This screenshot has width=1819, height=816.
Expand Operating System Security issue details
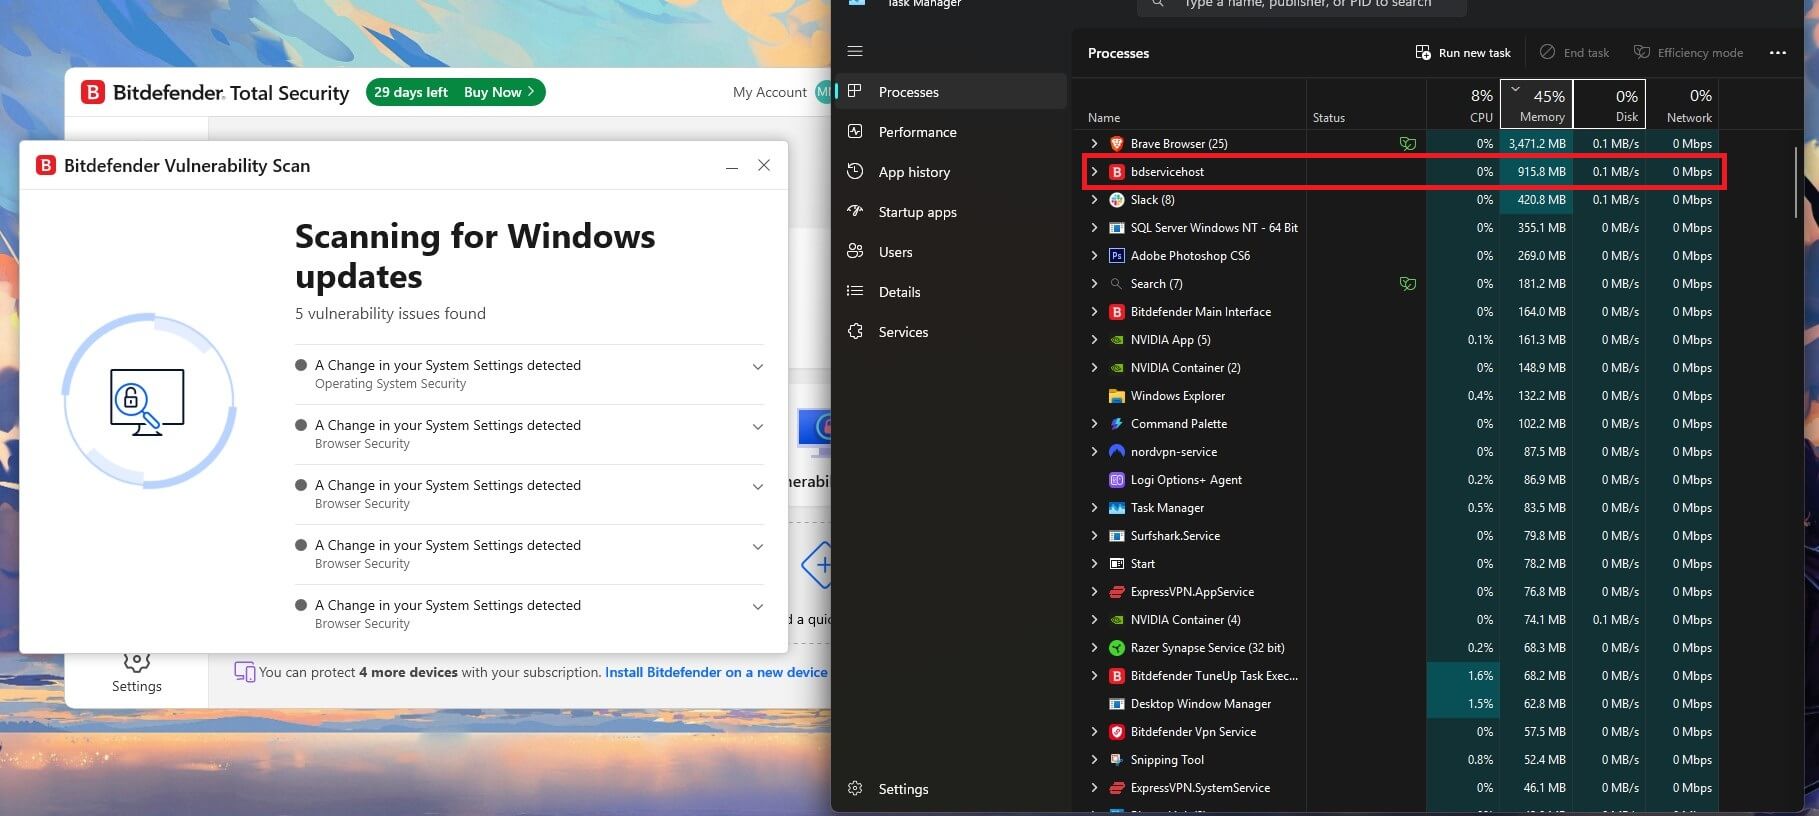click(758, 367)
